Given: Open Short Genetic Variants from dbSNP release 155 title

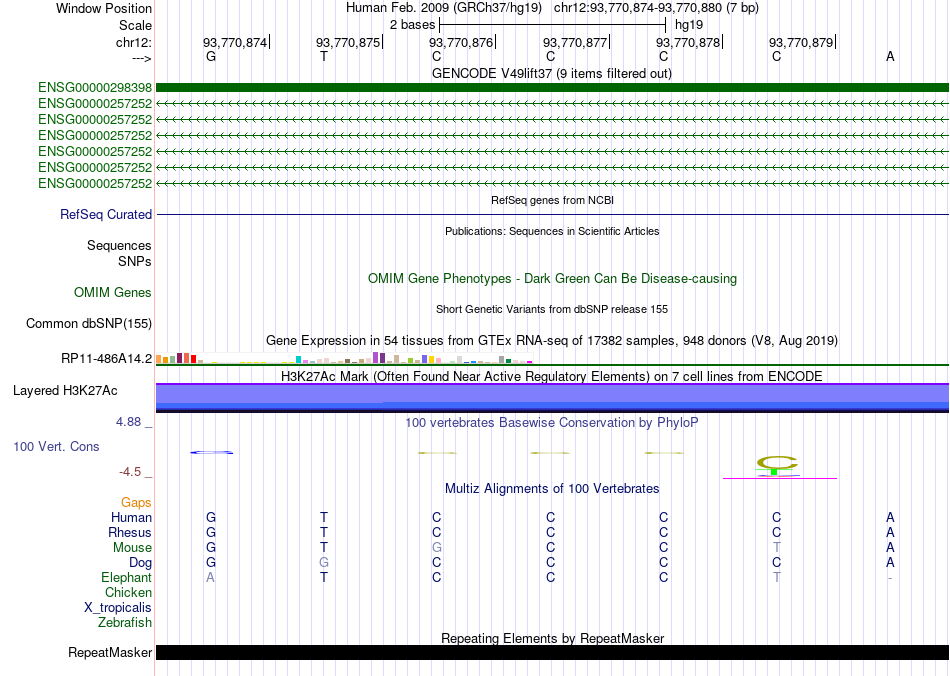Looking at the screenshot, I should (552, 309).
